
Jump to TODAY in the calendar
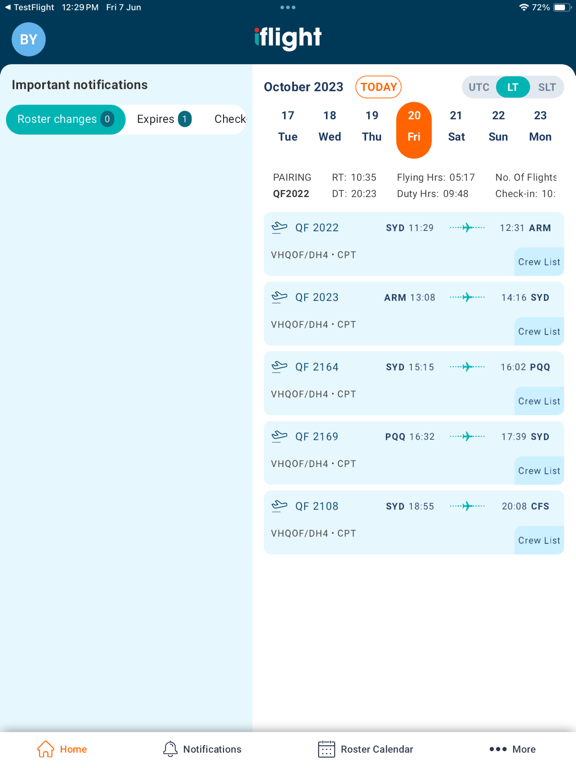coord(378,87)
